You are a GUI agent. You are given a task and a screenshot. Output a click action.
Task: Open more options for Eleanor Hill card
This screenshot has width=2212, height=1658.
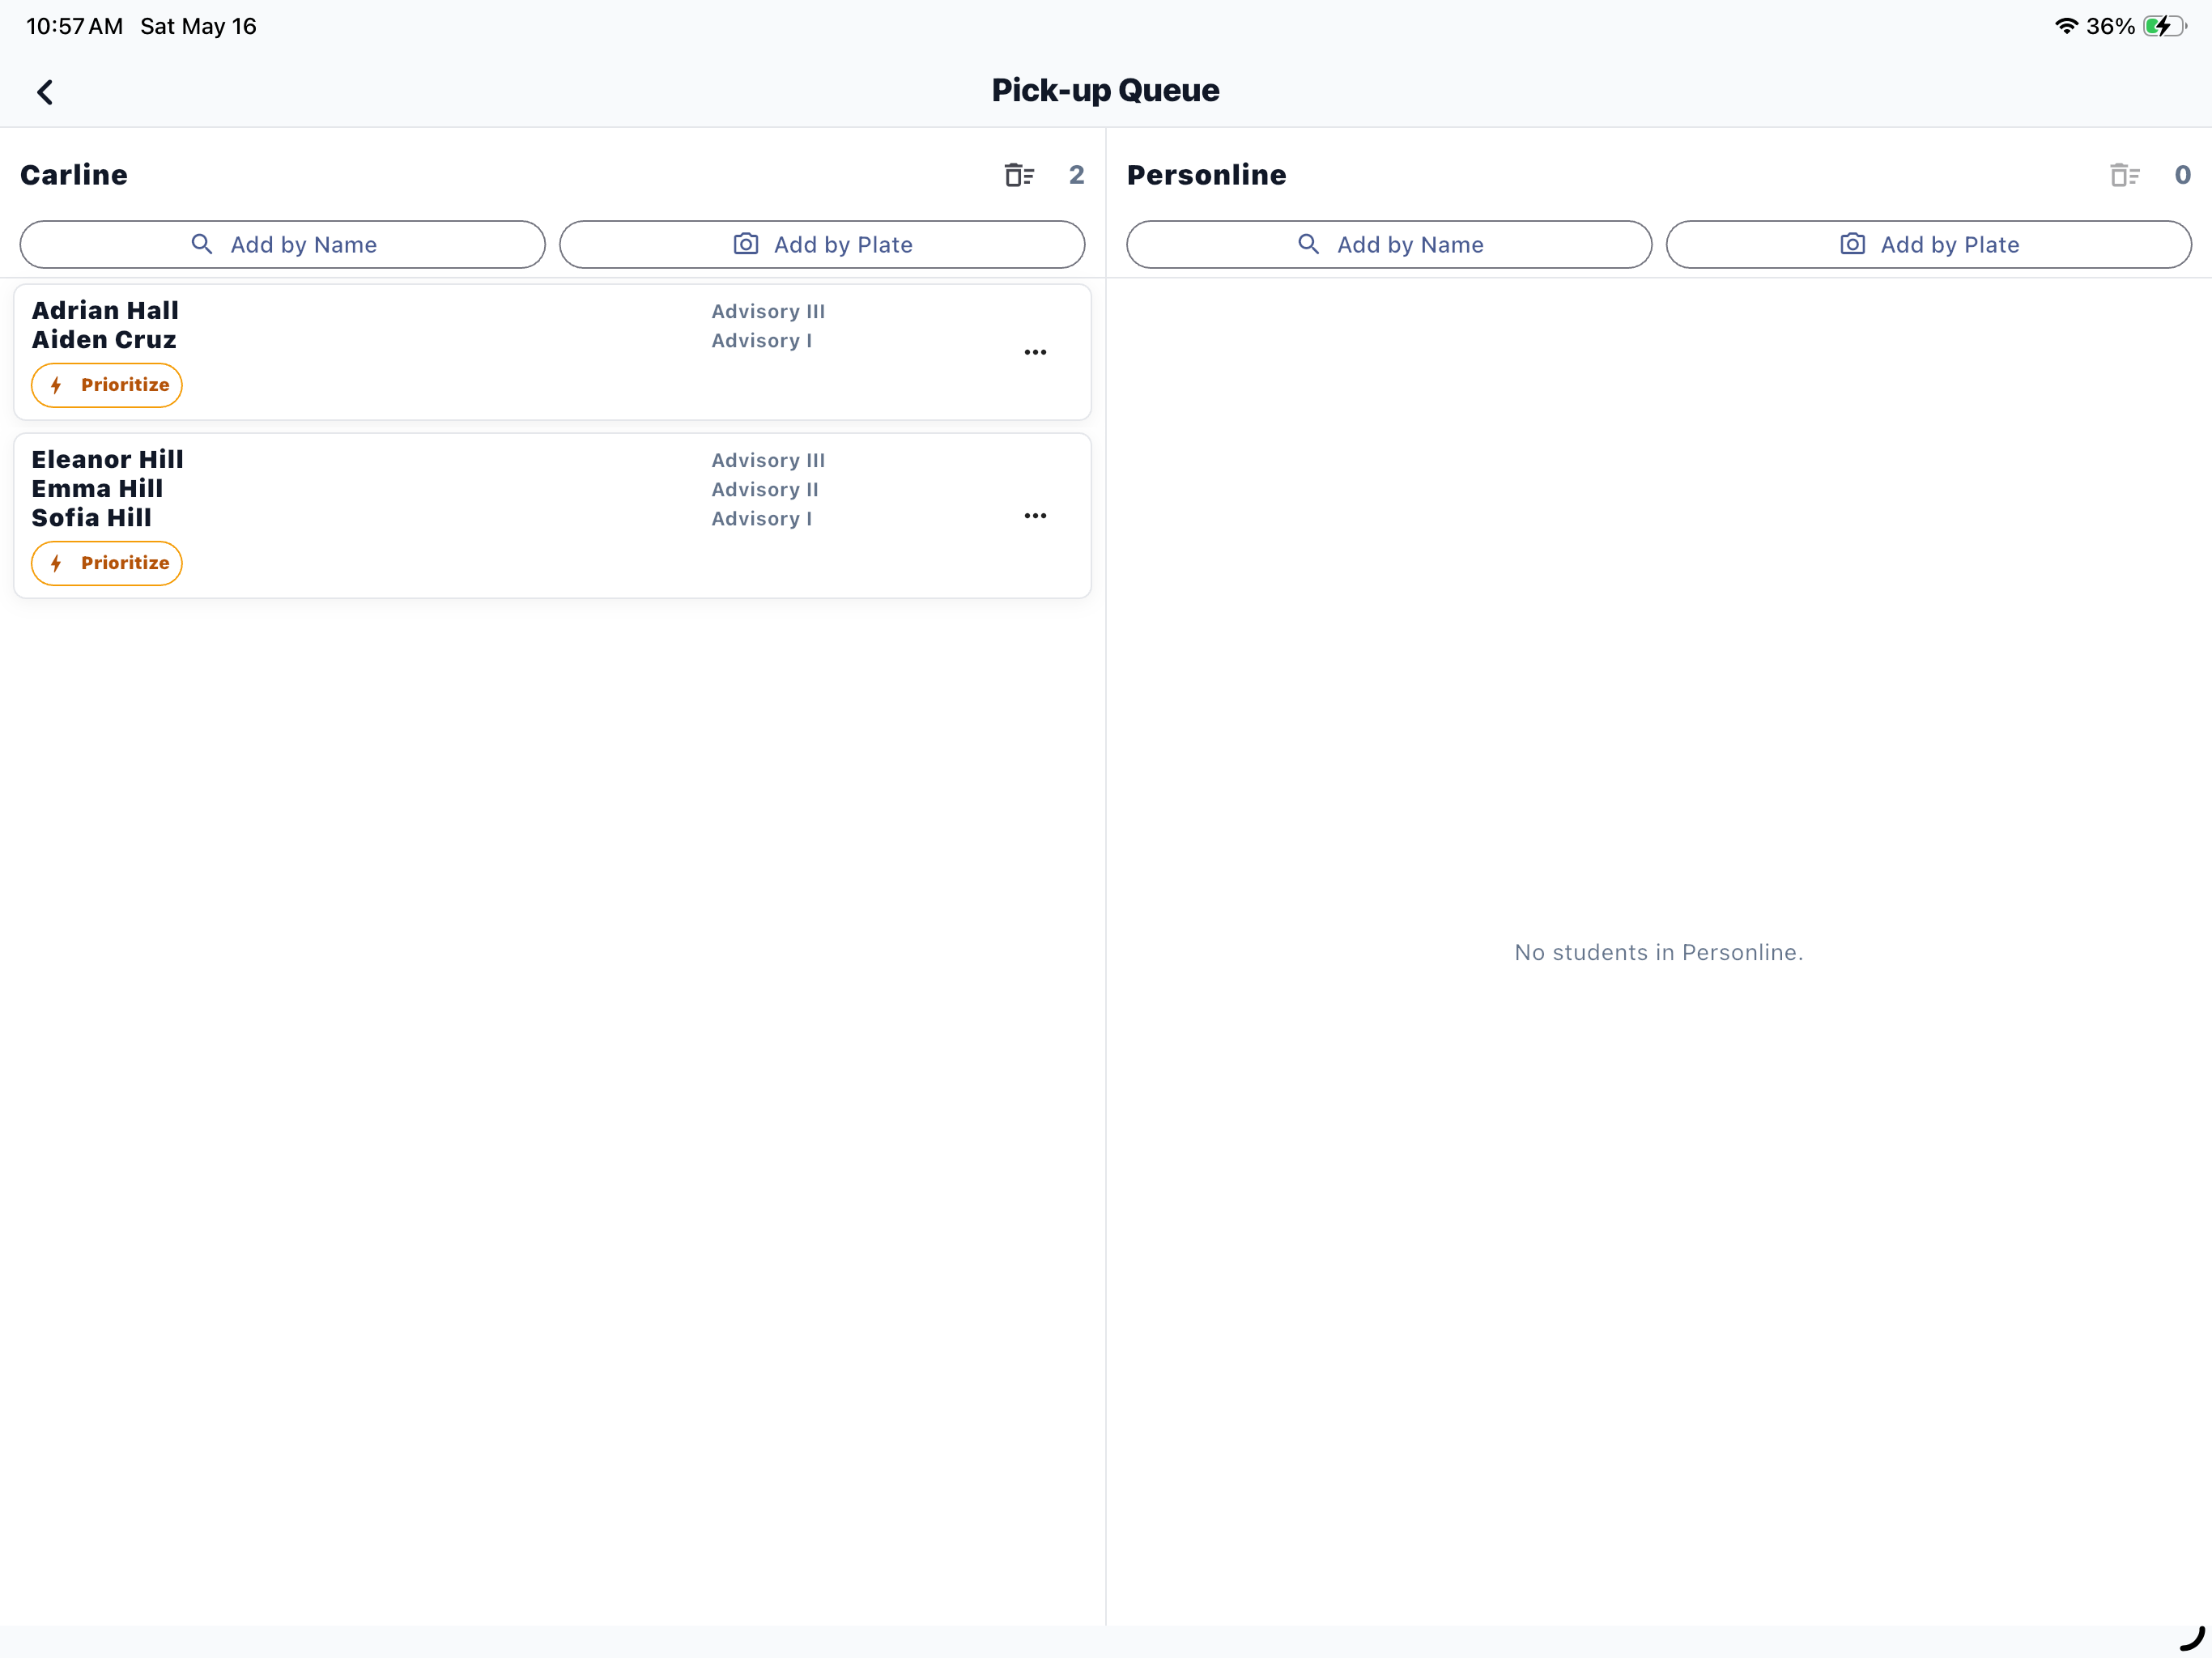1035,516
